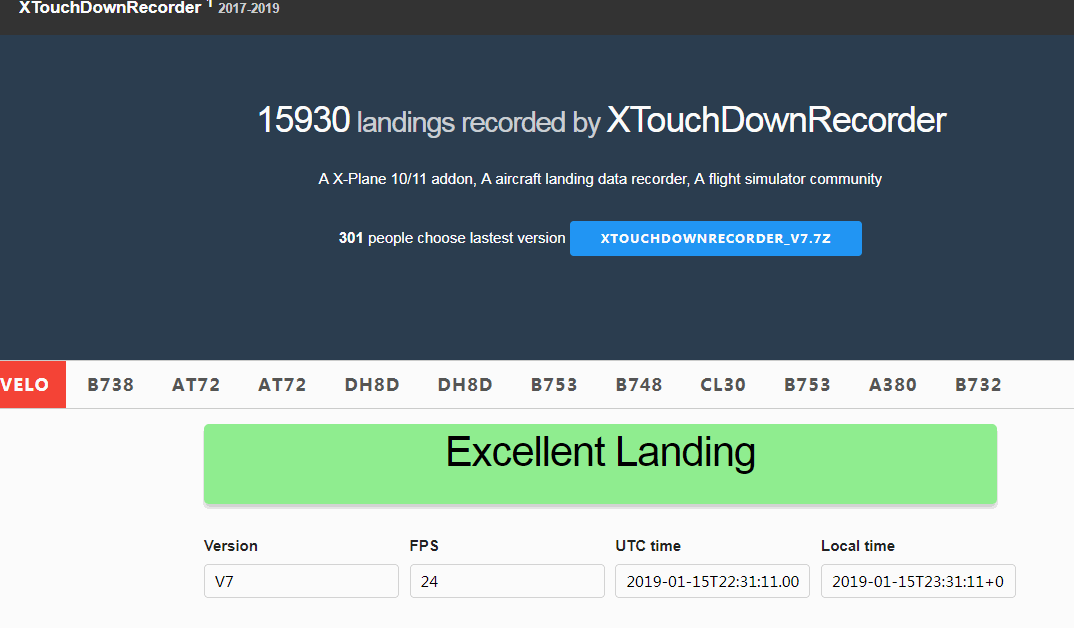This screenshot has height=628, width=1074.
Task: Click the Local time field
Action: coord(918,581)
